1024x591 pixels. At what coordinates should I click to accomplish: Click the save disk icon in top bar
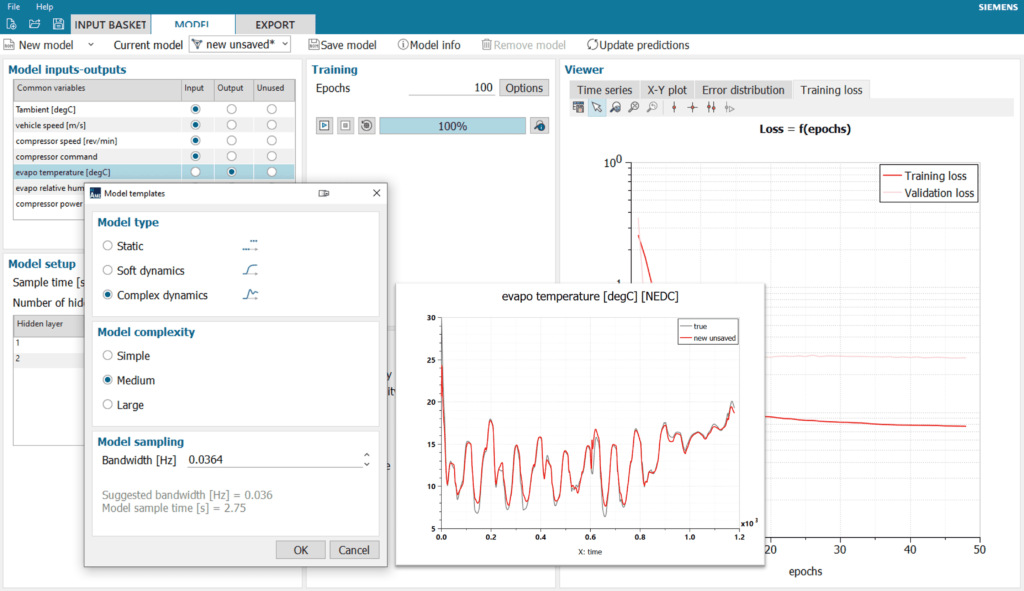point(58,24)
